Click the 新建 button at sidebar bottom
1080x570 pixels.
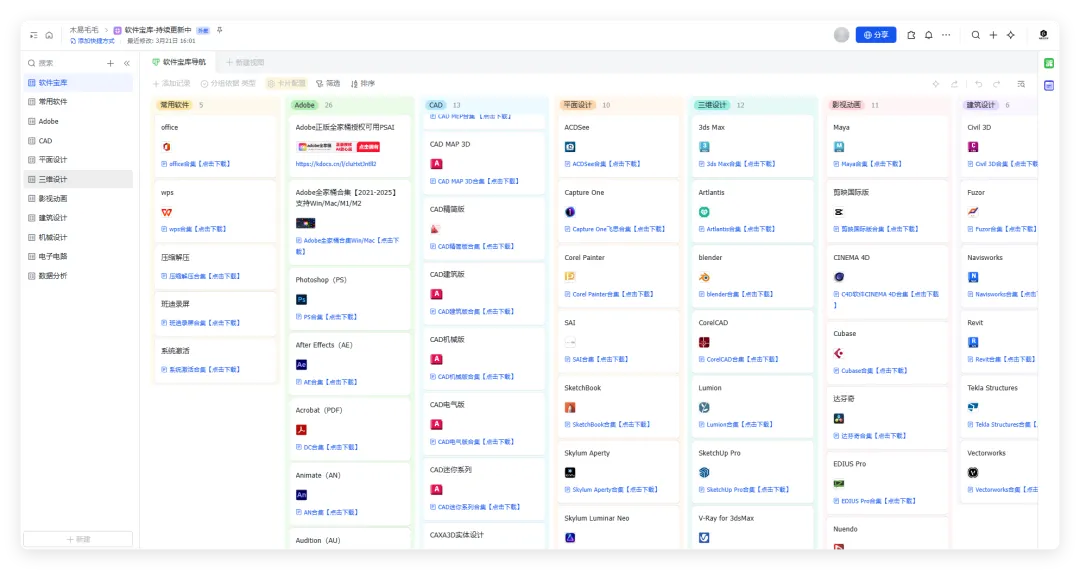[x=78, y=539]
